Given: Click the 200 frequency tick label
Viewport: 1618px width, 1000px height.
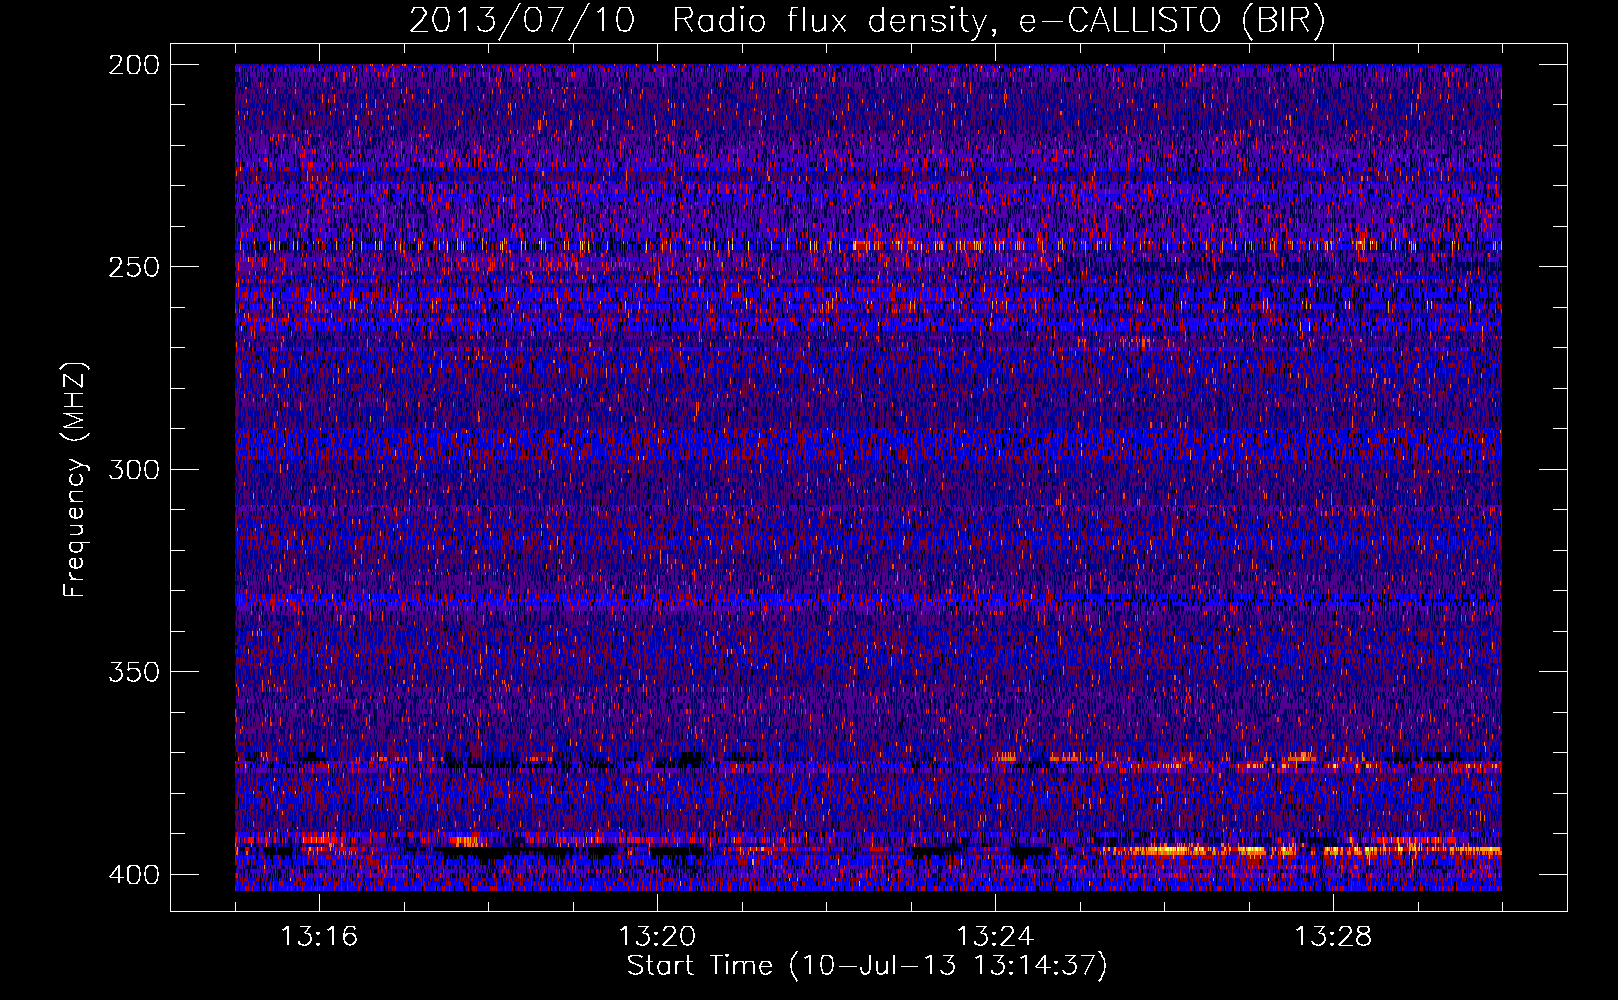Looking at the screenshot, I should point(134,65).
